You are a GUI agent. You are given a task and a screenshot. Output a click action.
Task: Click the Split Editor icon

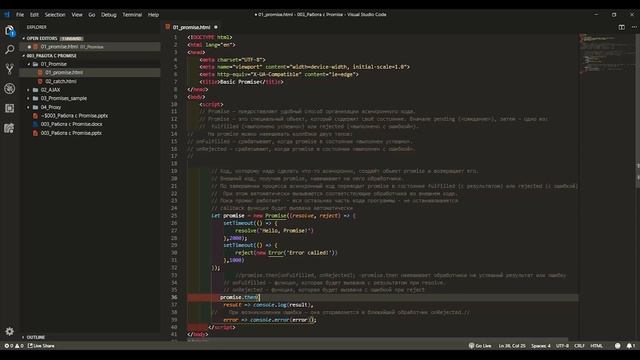[x=621, y=27]
